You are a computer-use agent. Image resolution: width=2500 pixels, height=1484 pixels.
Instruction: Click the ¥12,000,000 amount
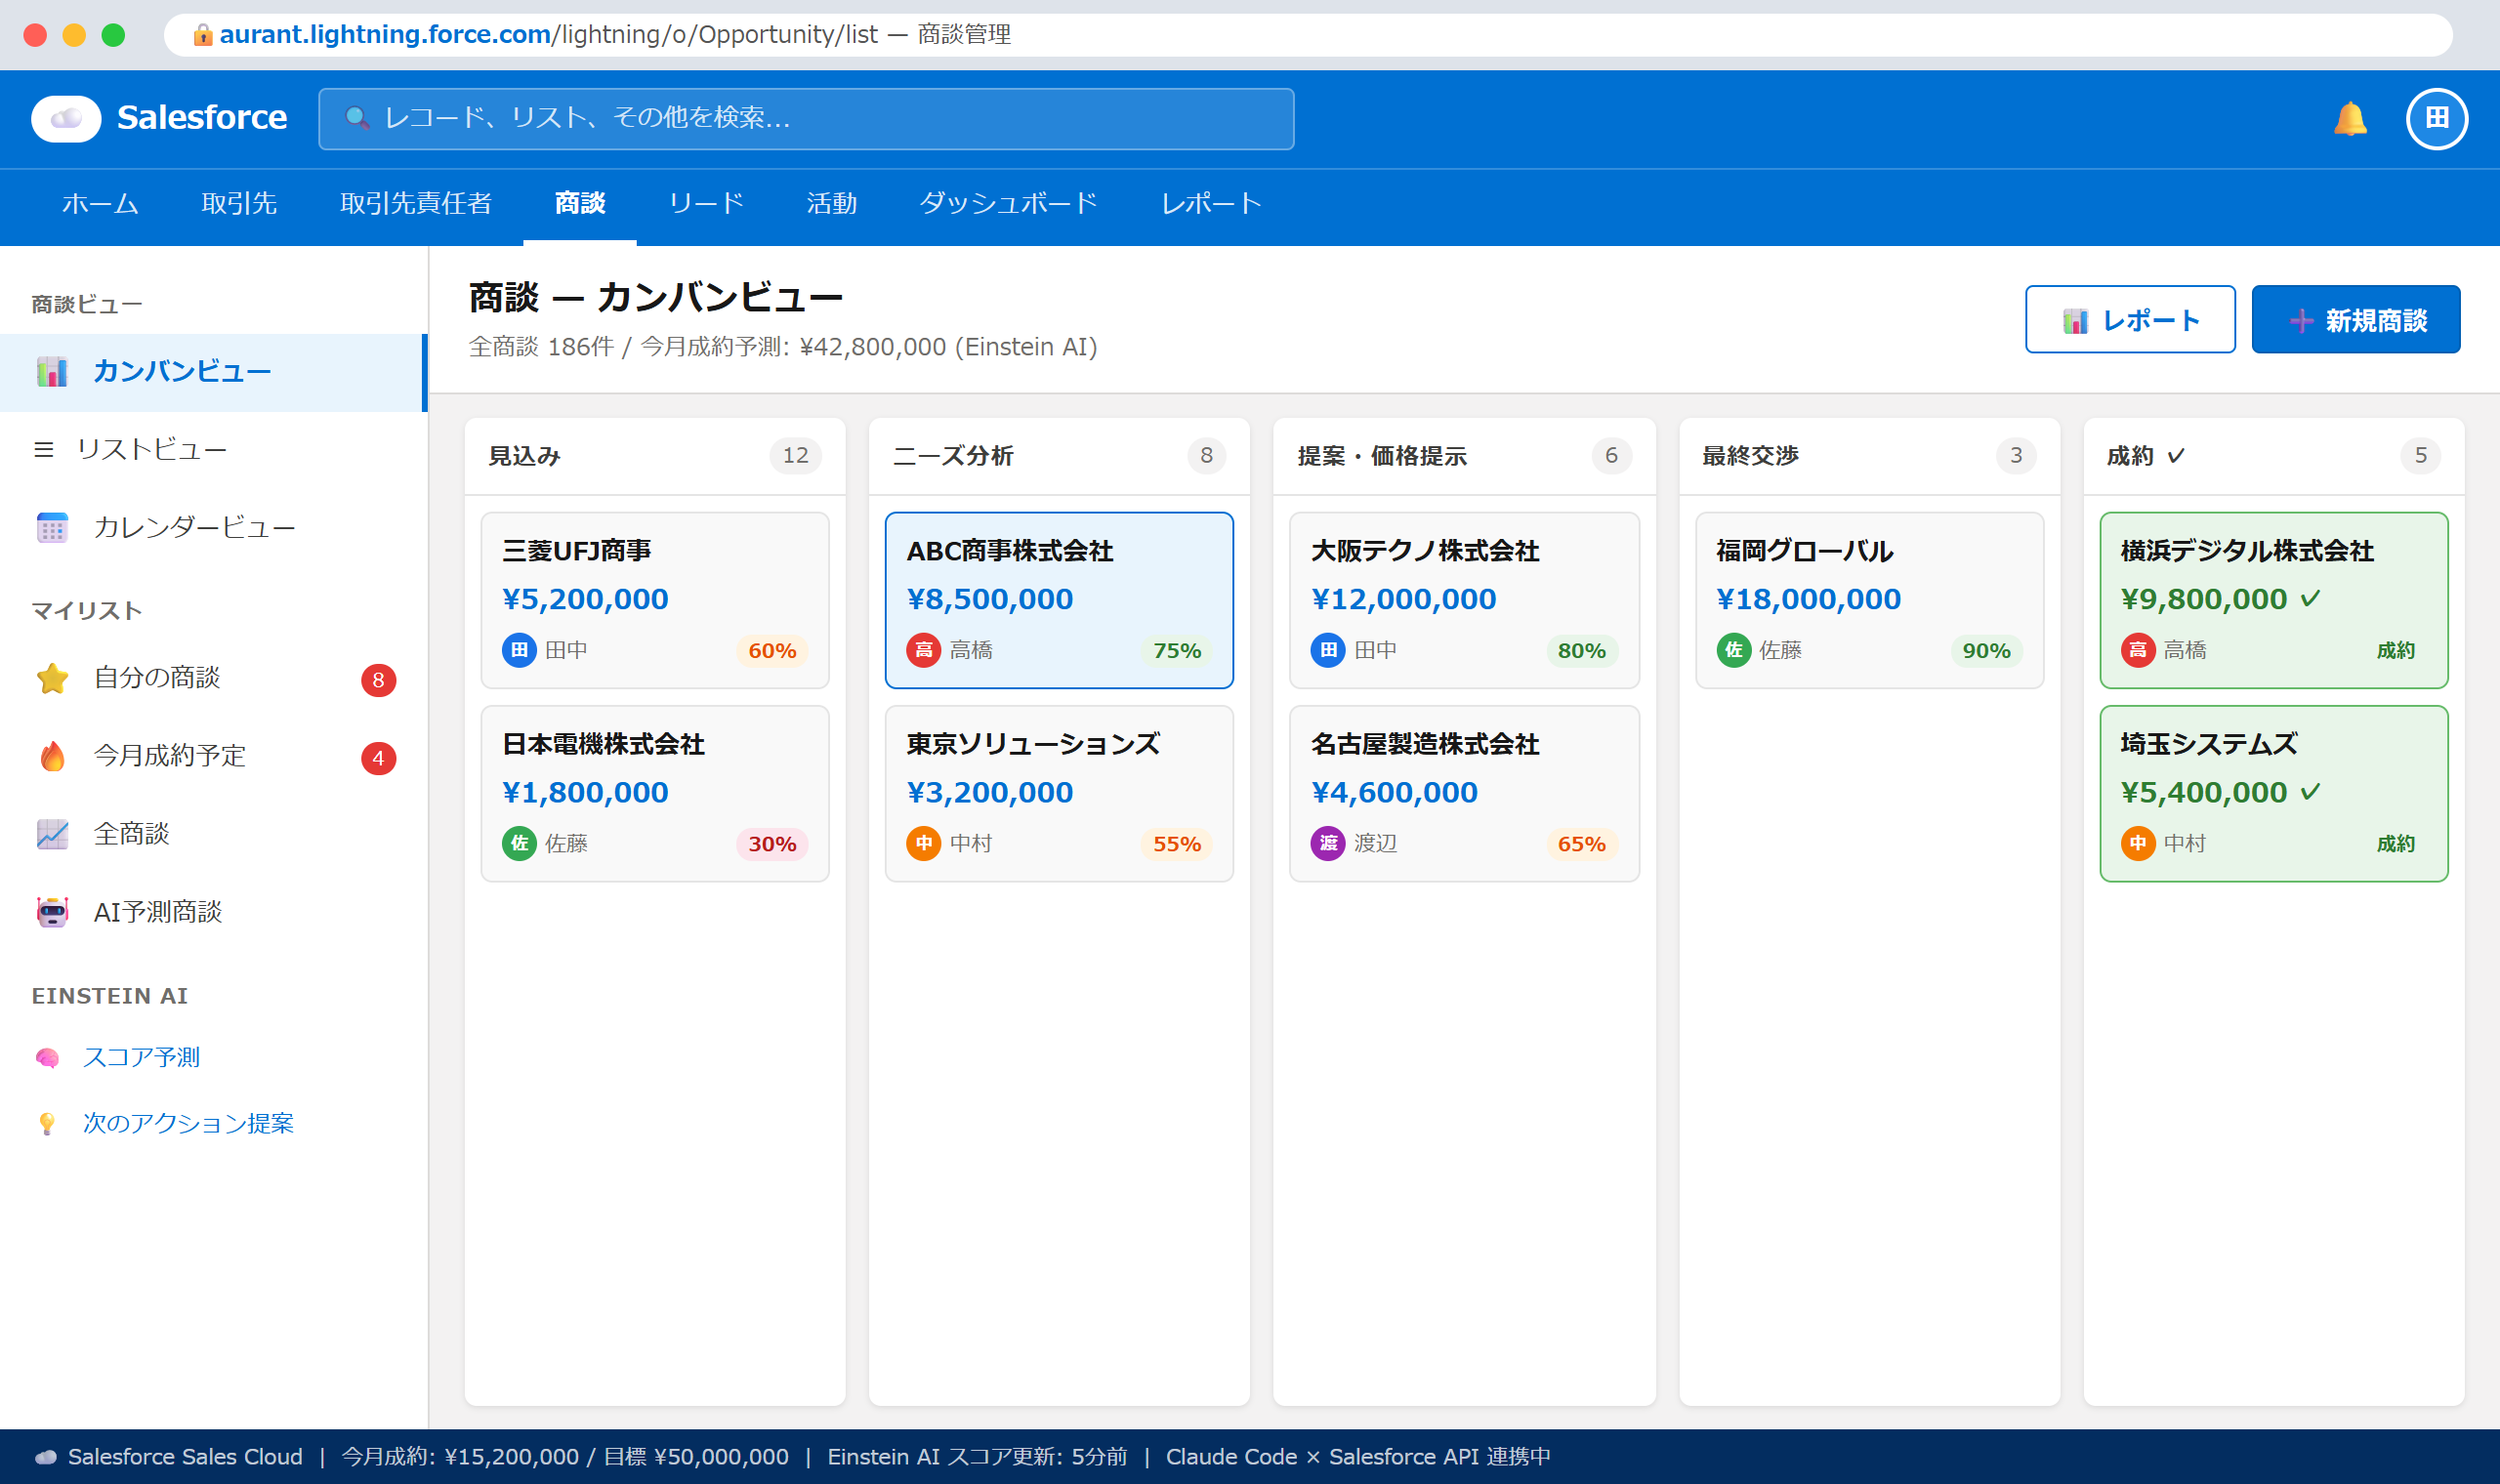point(1403,599)
